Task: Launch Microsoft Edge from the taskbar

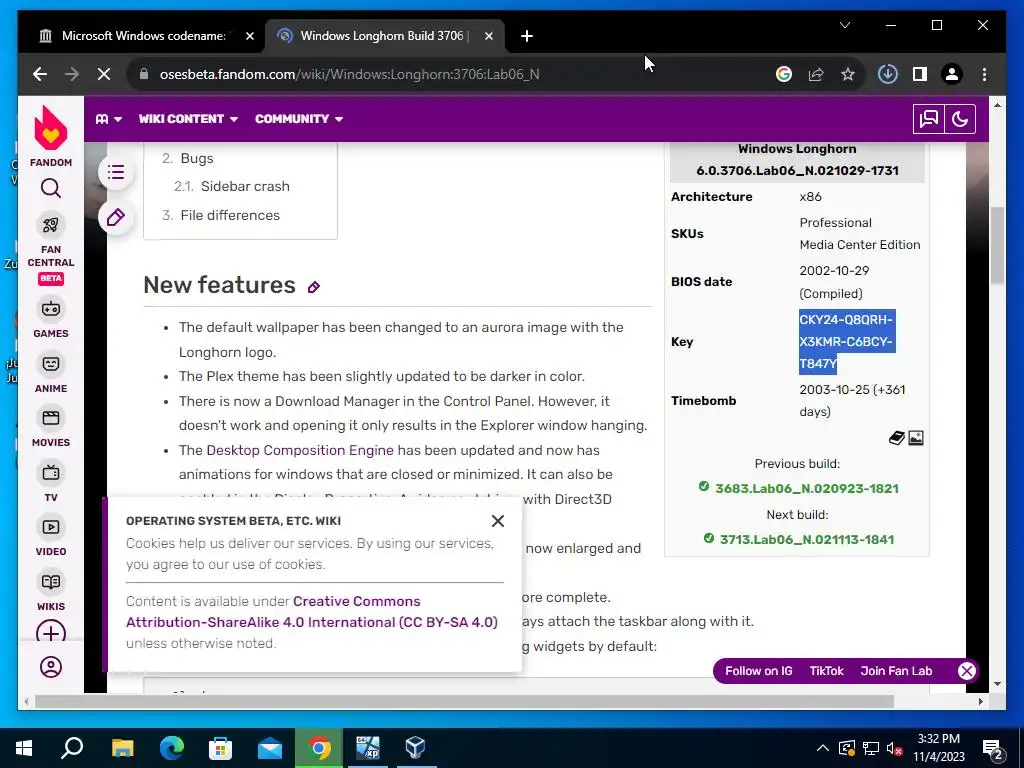Action: (x=172, y=748)
